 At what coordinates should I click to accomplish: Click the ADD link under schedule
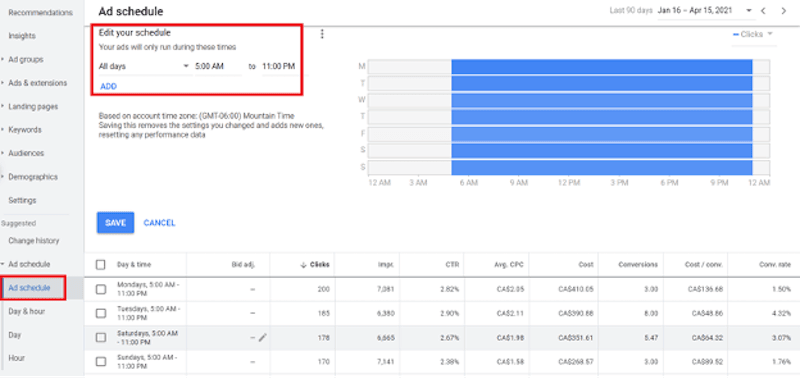[109, 87]
